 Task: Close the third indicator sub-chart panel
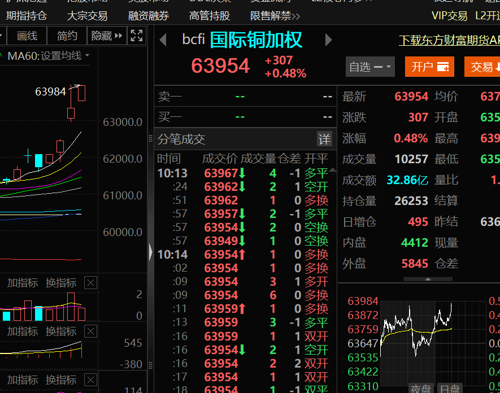(x=91, y=380)
